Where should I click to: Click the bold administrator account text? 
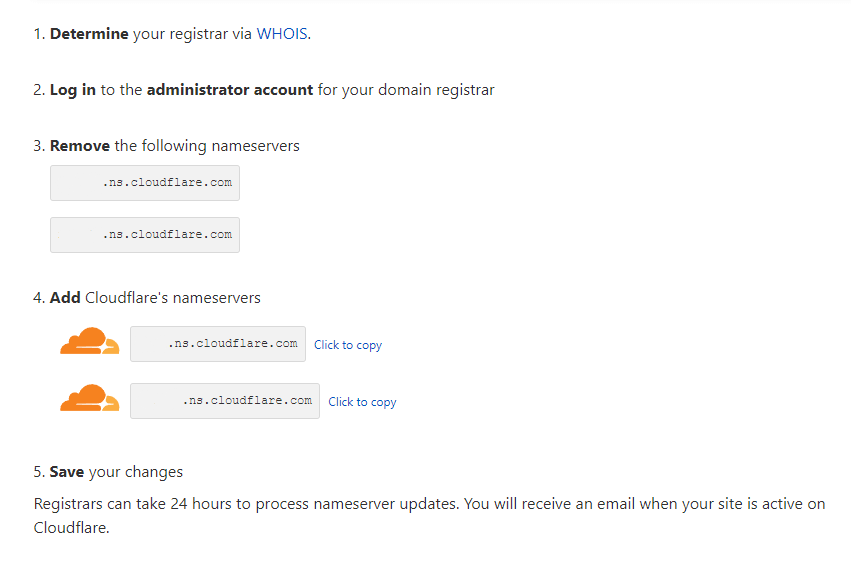pyautogui.click(x=230, y=90)
